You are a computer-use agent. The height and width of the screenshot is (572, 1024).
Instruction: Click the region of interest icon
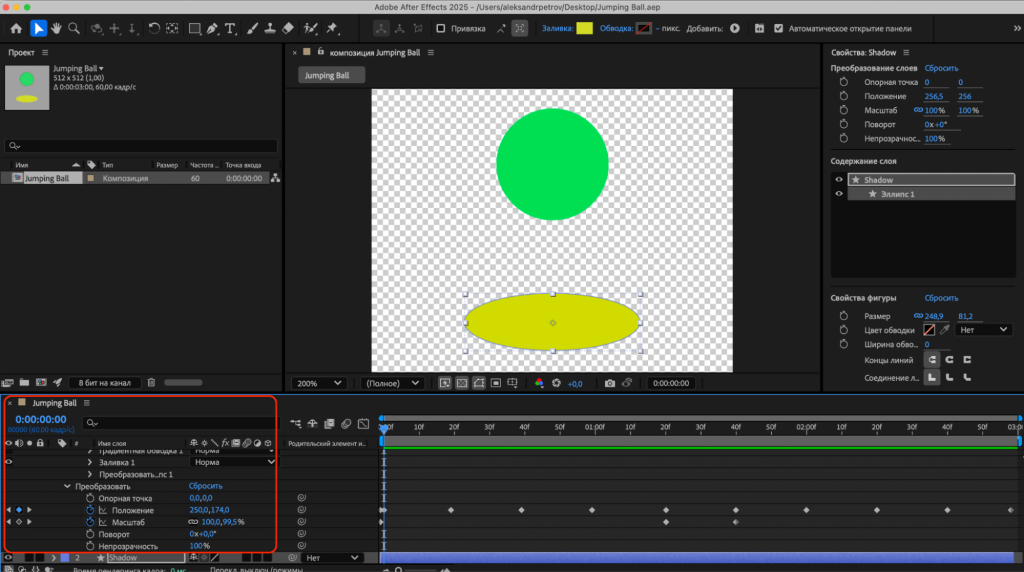point(496,383)
